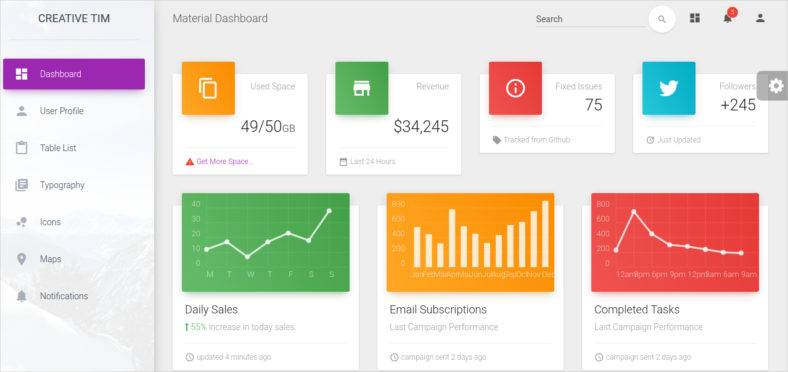
Task: Click '55% increase in today sales' text
Action: [243, 327]
